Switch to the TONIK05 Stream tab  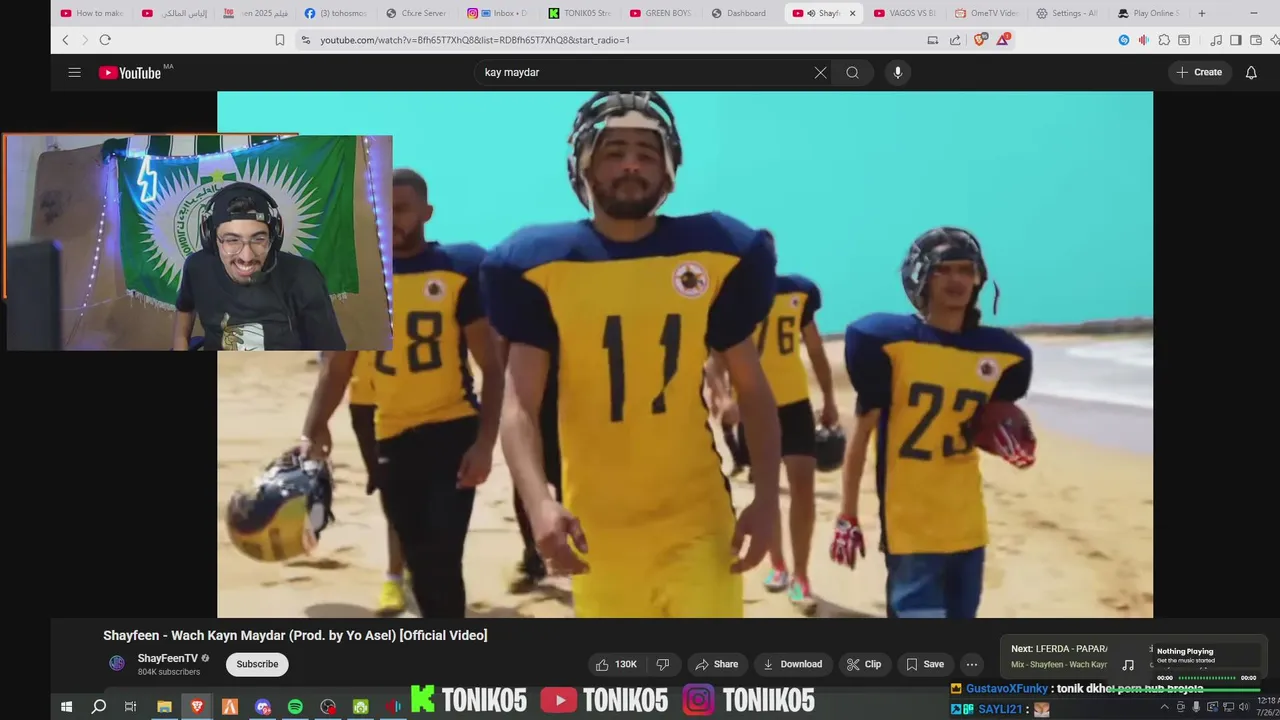point(580,13)
